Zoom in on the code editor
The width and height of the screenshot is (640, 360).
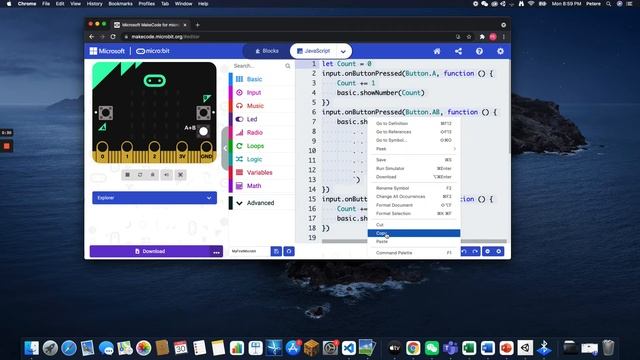coord(499,251)
